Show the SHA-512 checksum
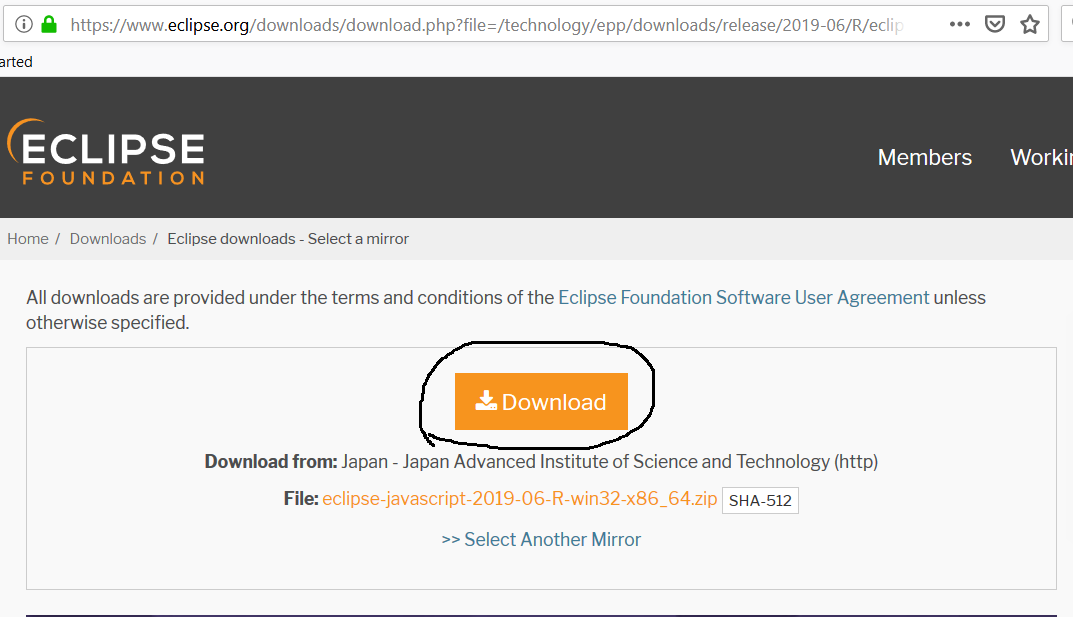Image resolution: width=1073 pixels, height=617 pixels. (760, 500)
